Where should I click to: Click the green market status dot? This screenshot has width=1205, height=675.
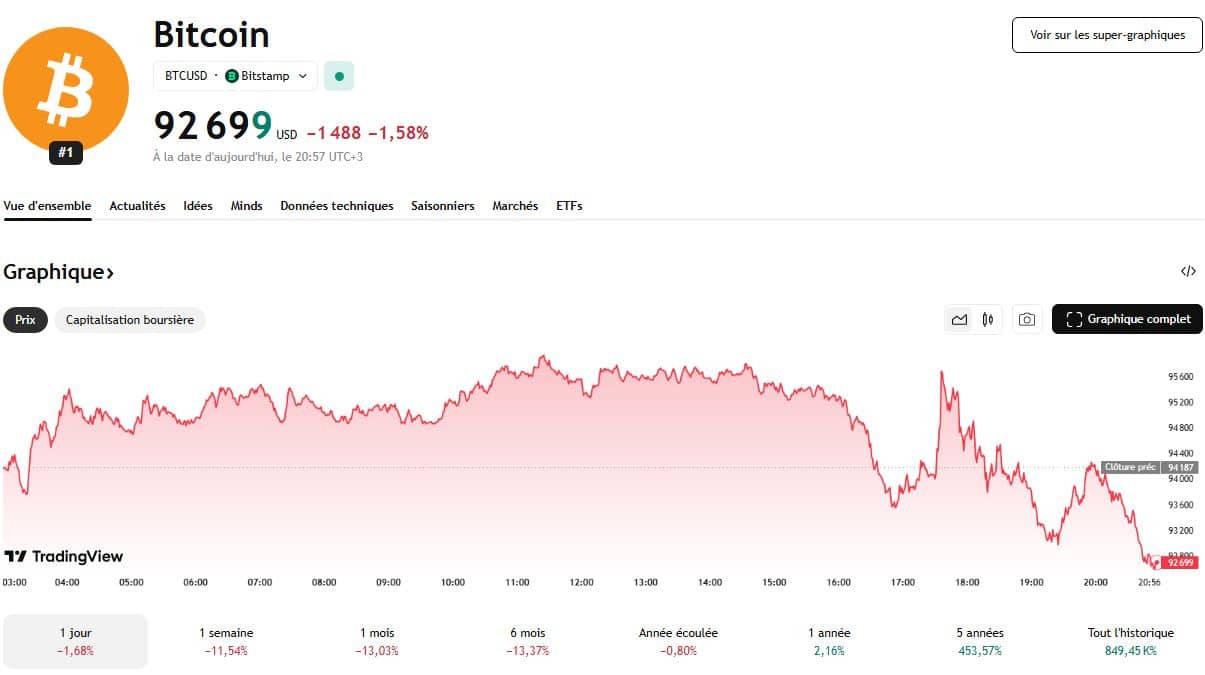tap(339, 76)
